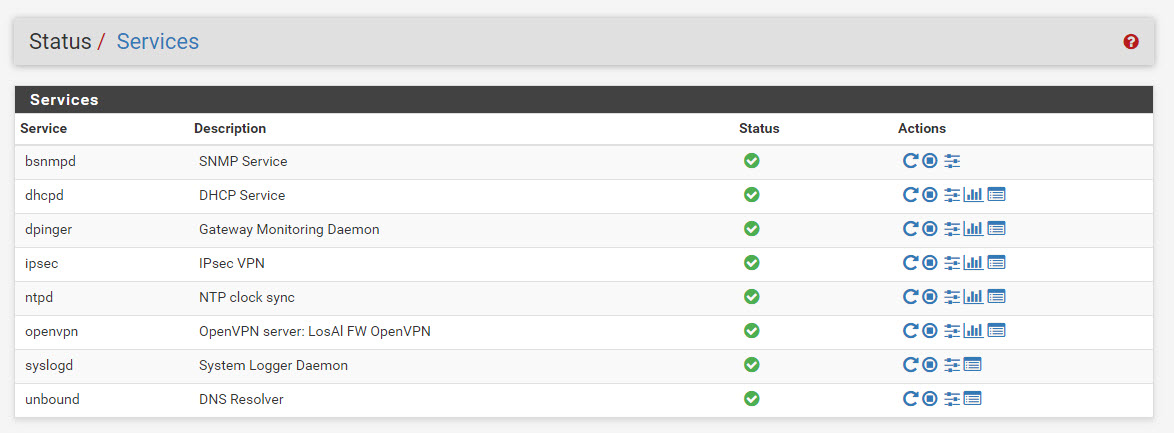Open related settings for dhcpd

click(952, 195)
